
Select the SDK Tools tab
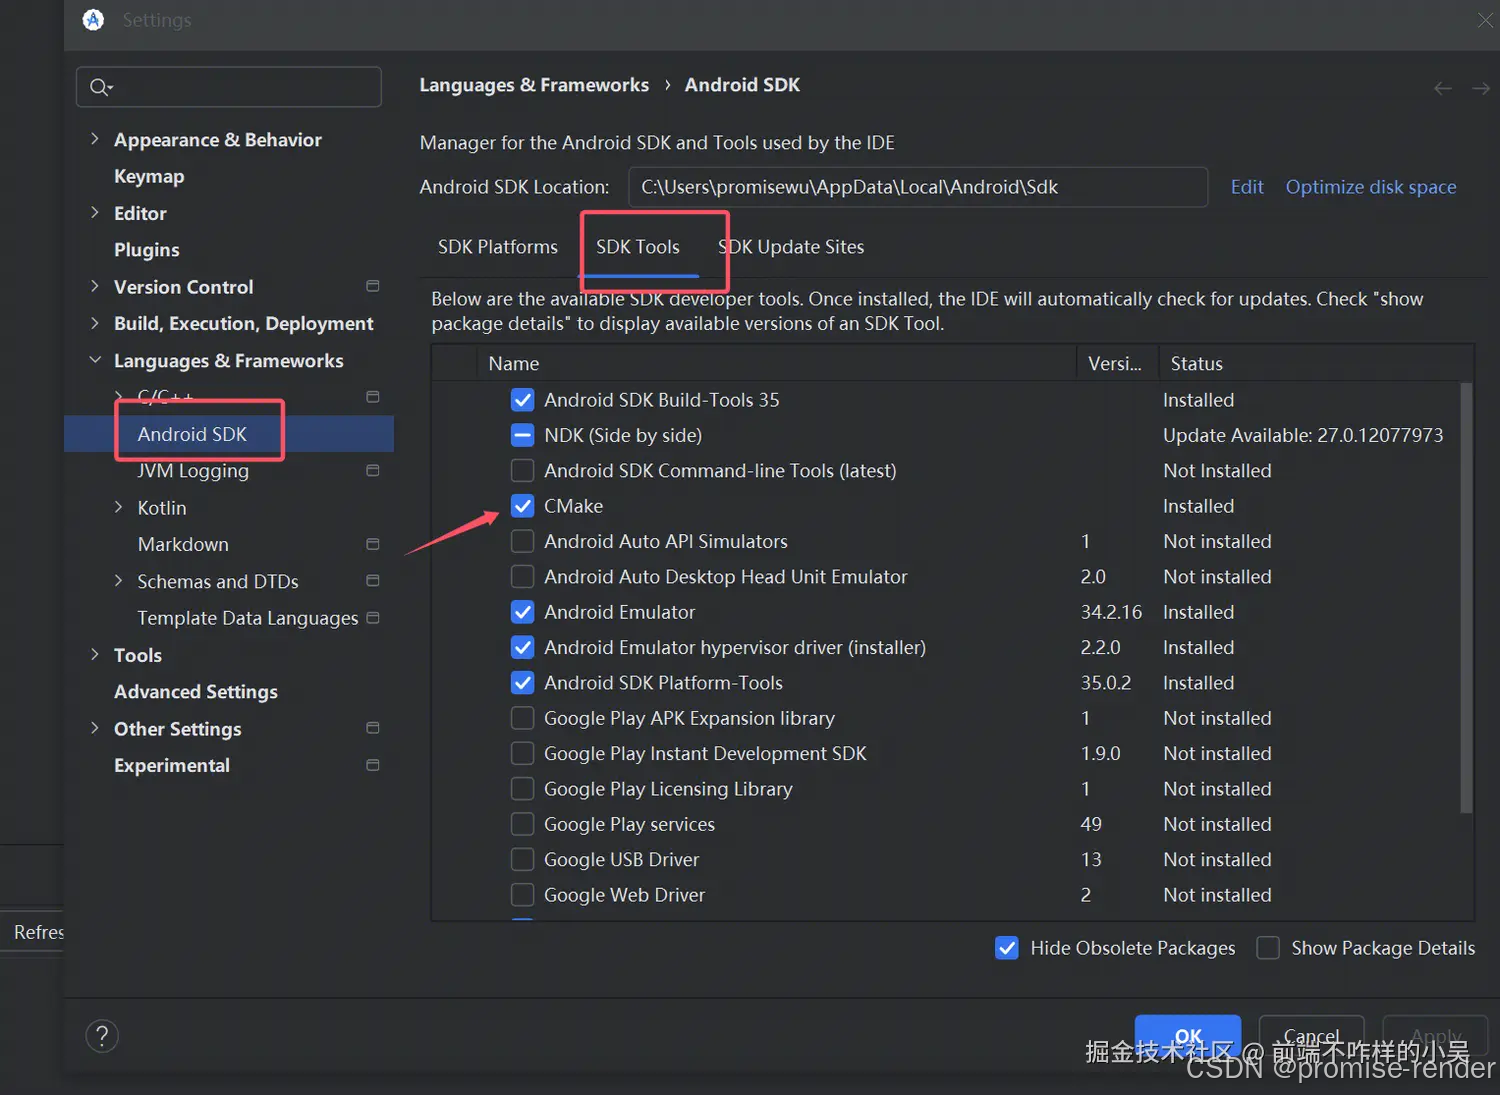638,247
